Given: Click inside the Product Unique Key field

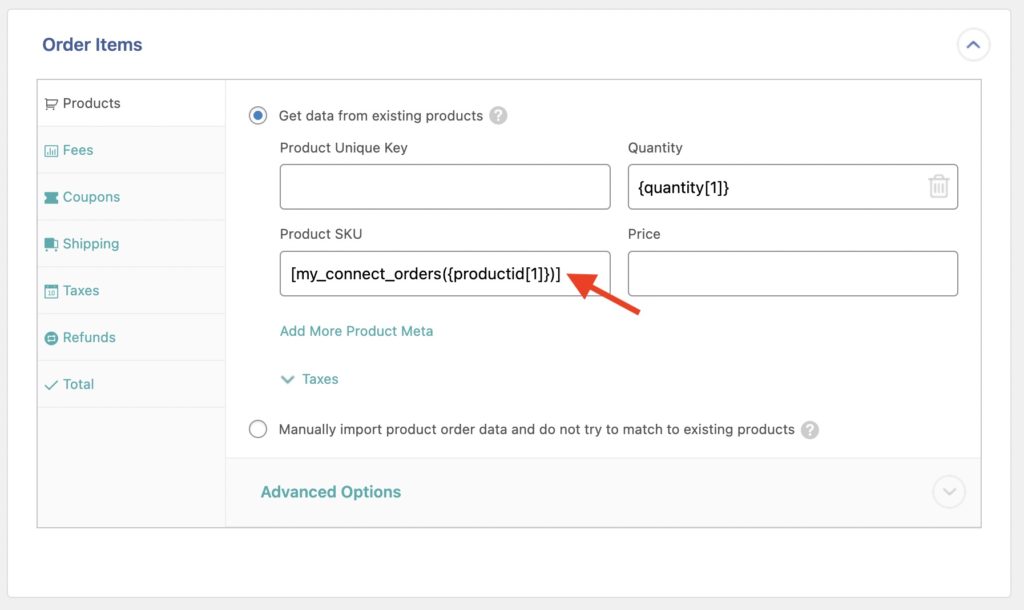Looking at the screenshot, I should pyautogui.click(x=444, y=186).
